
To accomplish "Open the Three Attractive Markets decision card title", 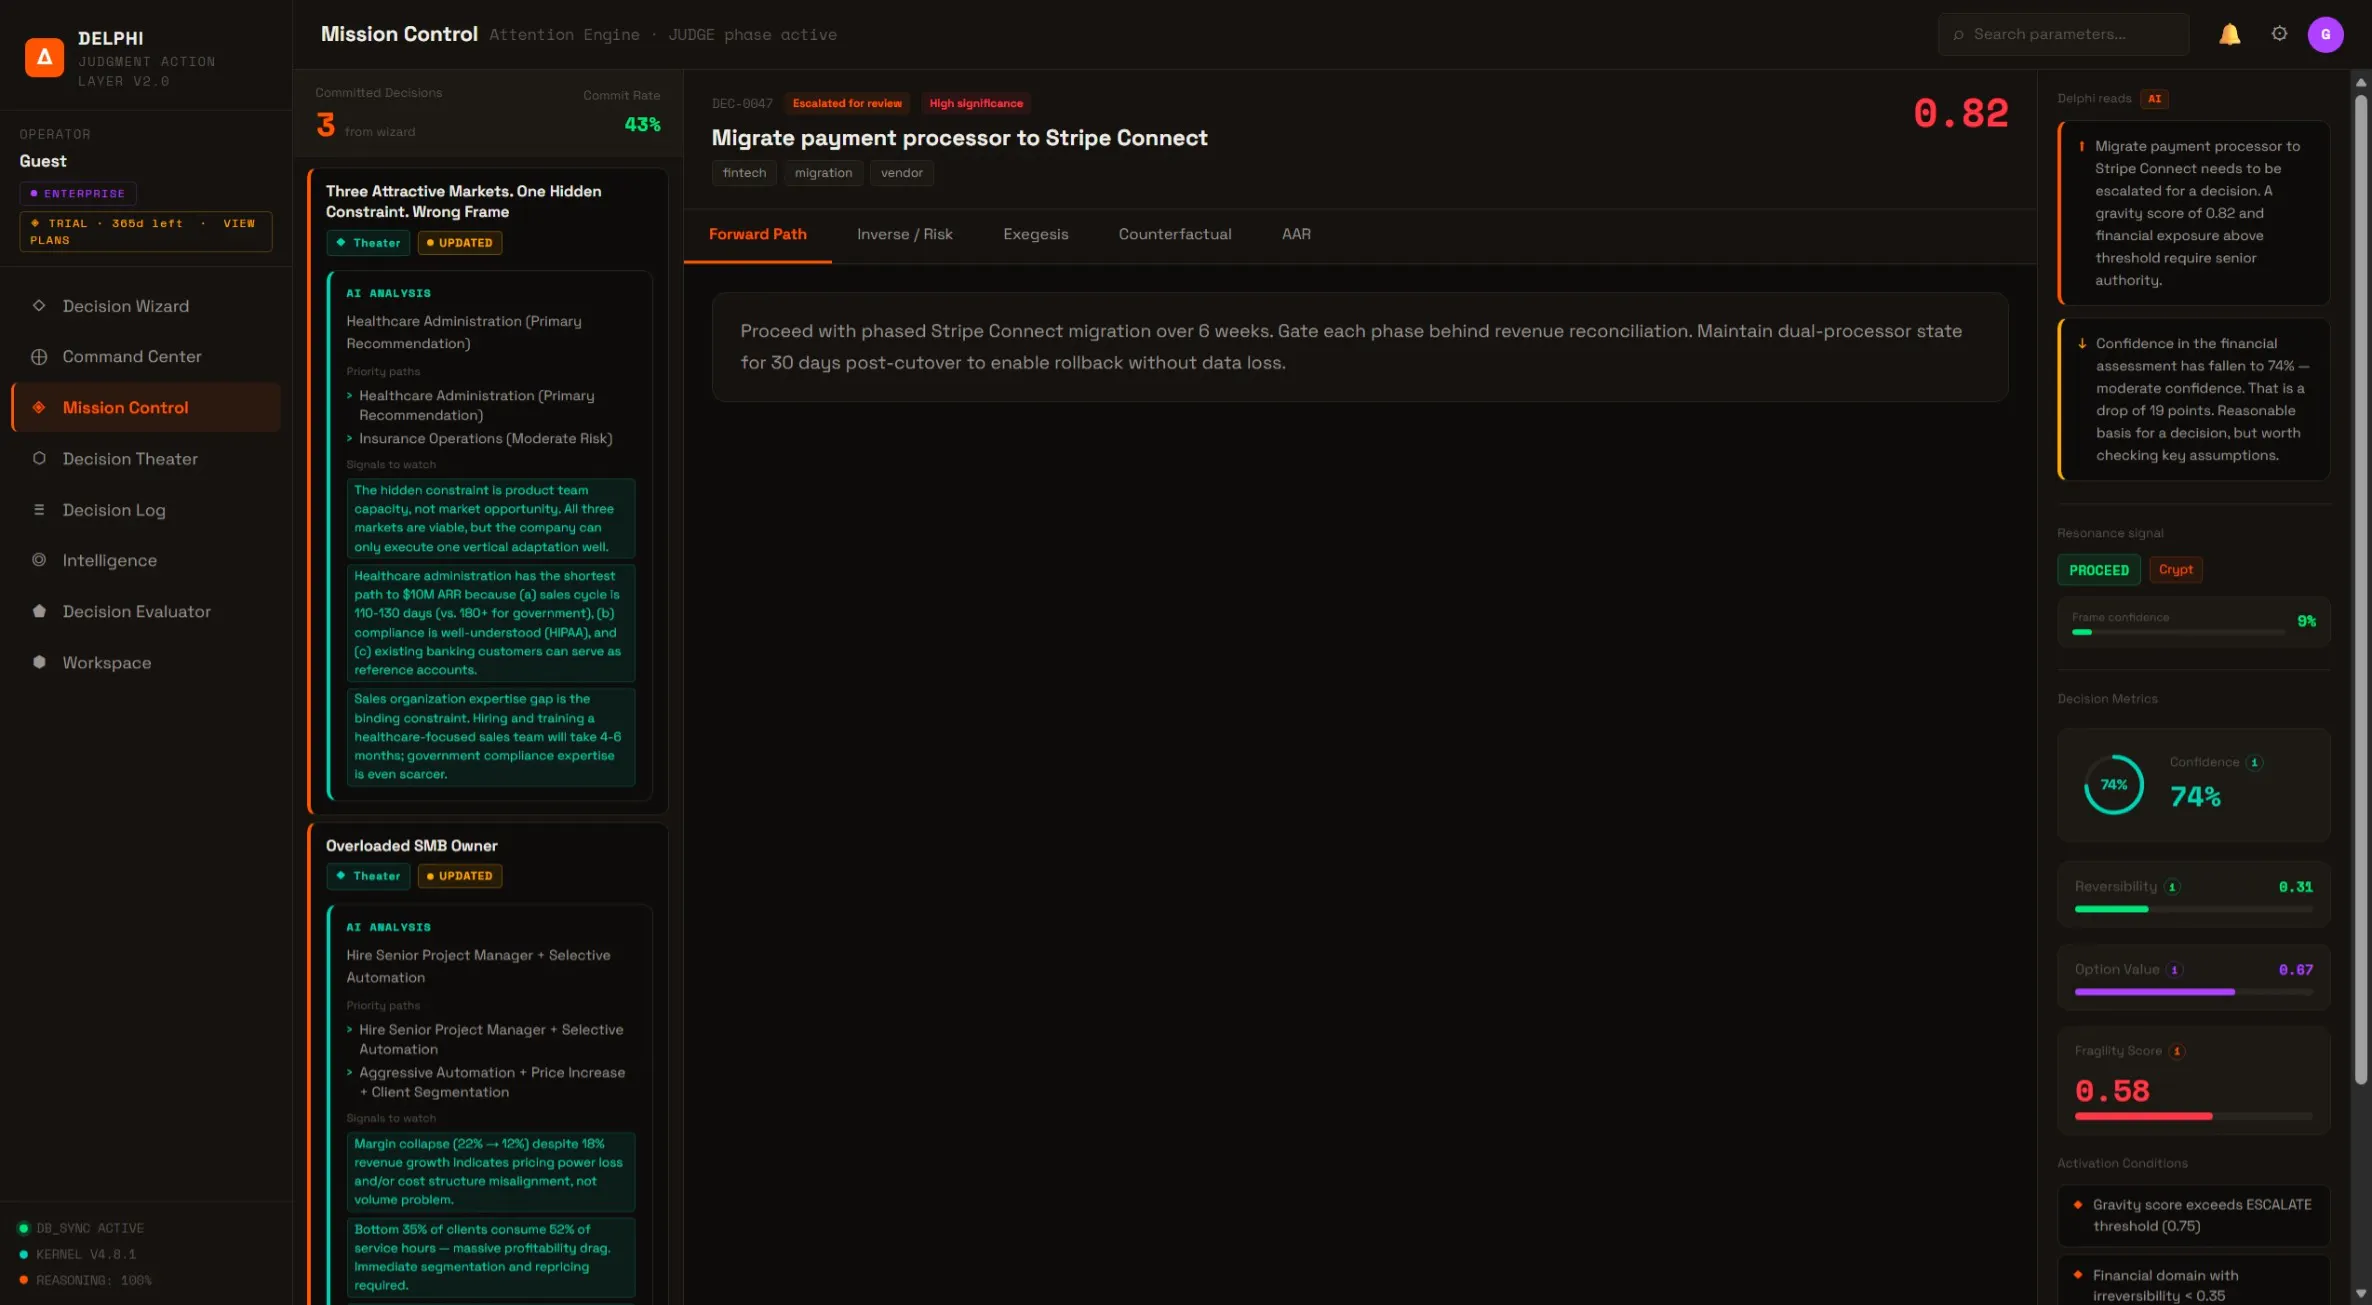I will pos(463,201).
